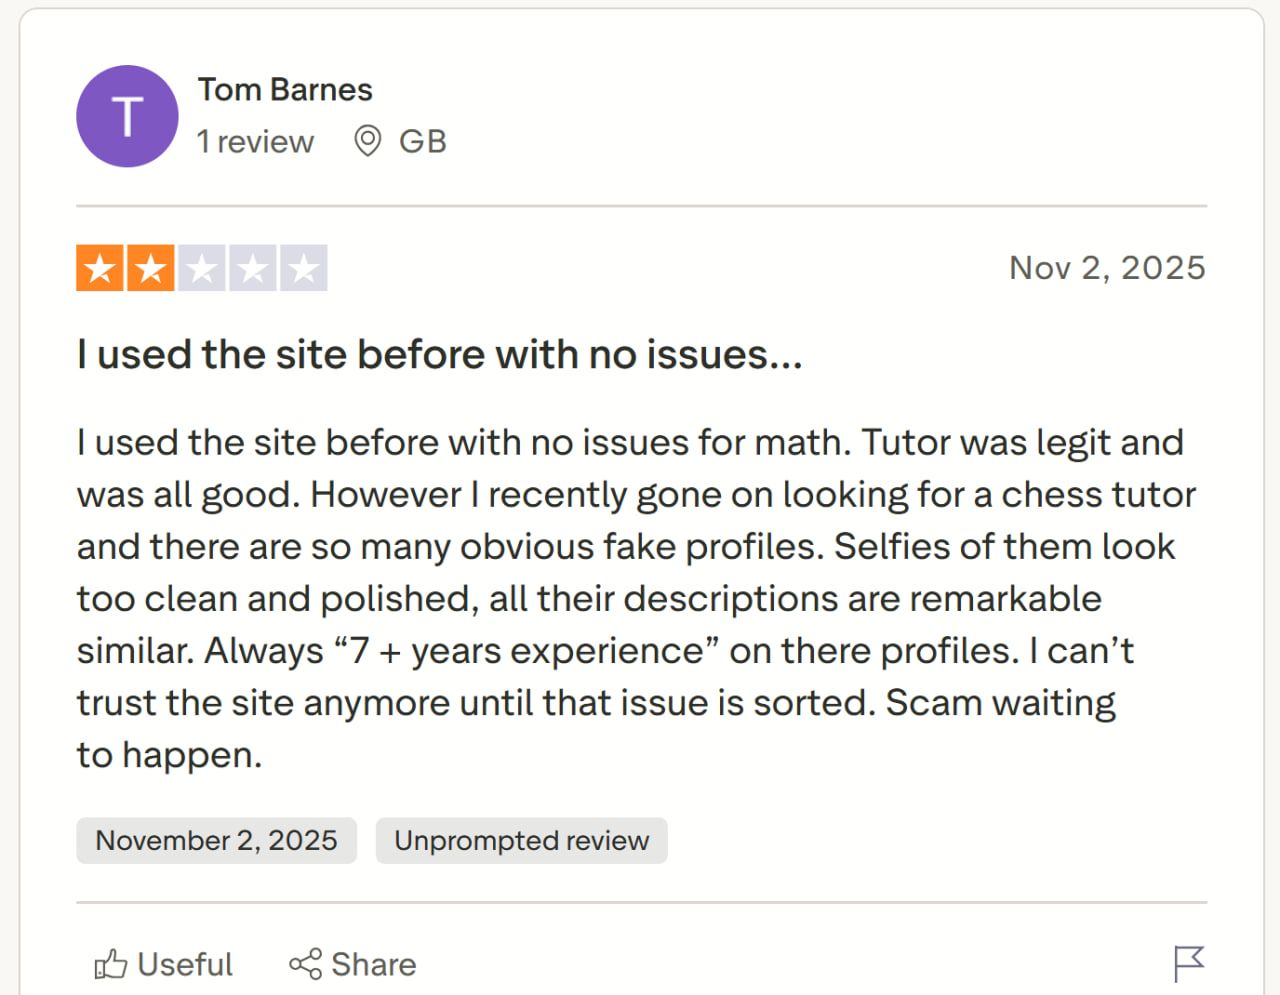Click the third grey rating star

[x=202, y=268]
